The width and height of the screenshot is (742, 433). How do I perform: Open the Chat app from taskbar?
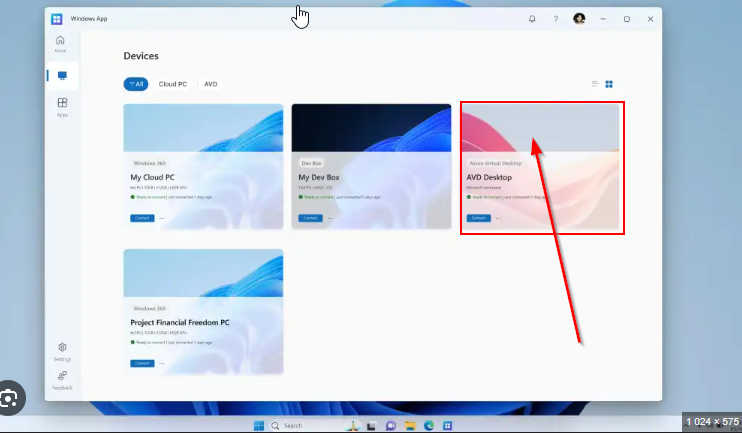click(x=390, y=426)
